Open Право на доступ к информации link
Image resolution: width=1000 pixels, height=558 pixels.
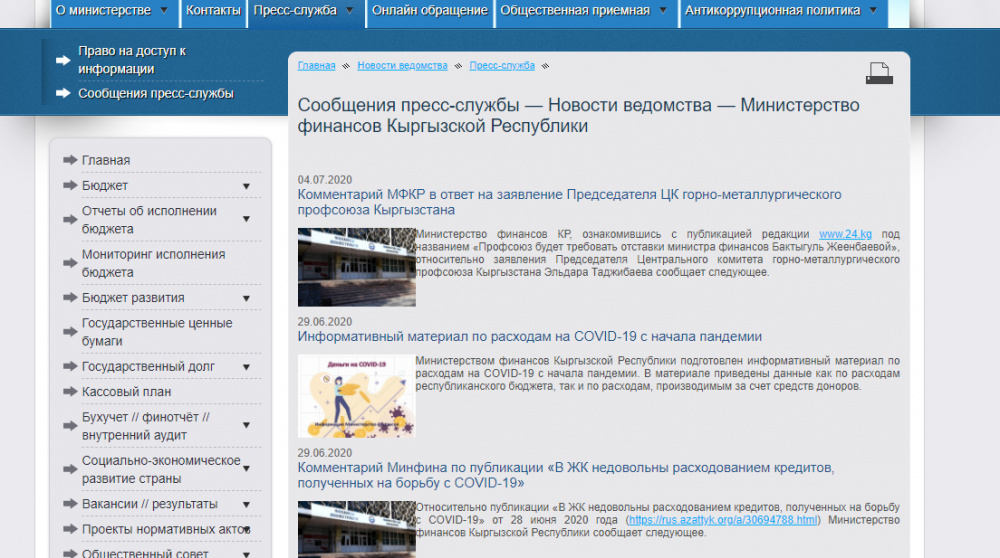(132, 60)
